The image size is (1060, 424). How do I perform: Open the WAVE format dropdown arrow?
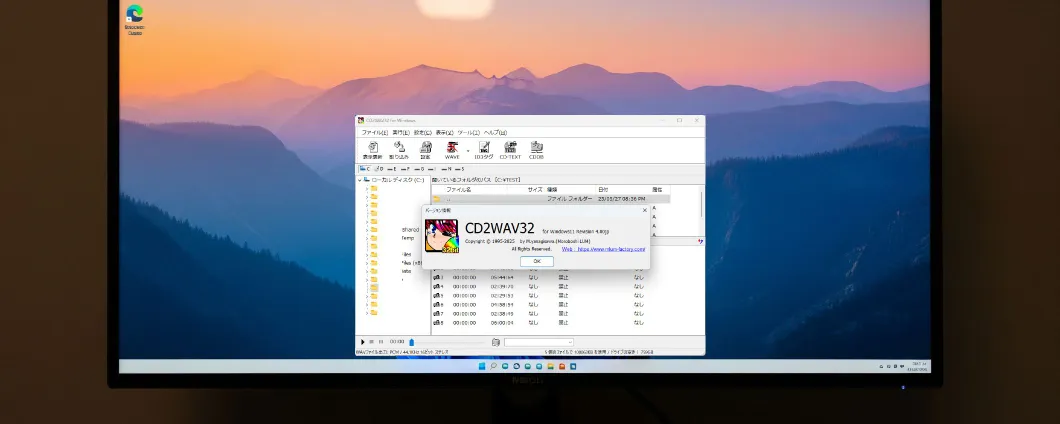pyautogui.click(x=468, y=151)
